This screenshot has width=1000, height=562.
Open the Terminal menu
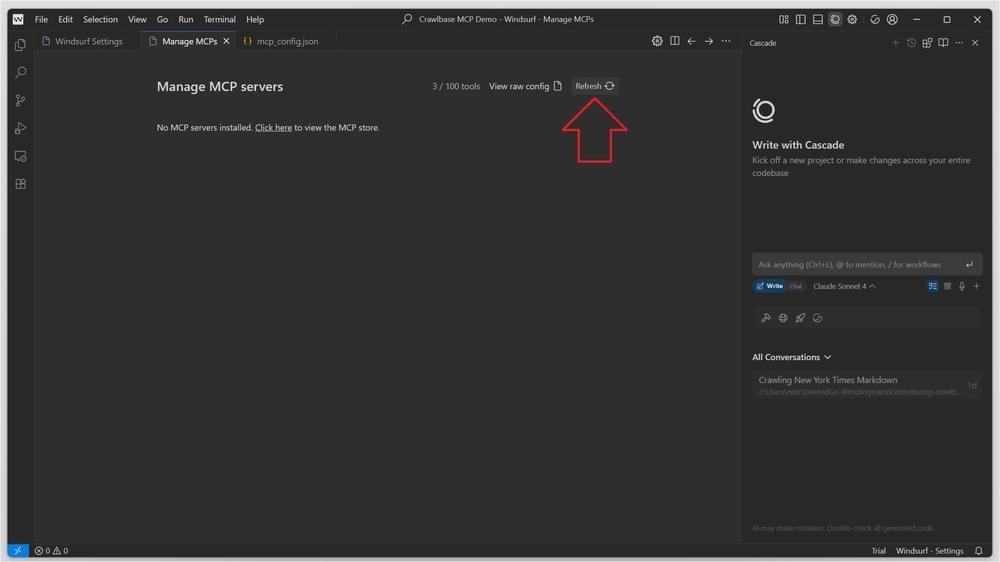click(x=219, y=19)
